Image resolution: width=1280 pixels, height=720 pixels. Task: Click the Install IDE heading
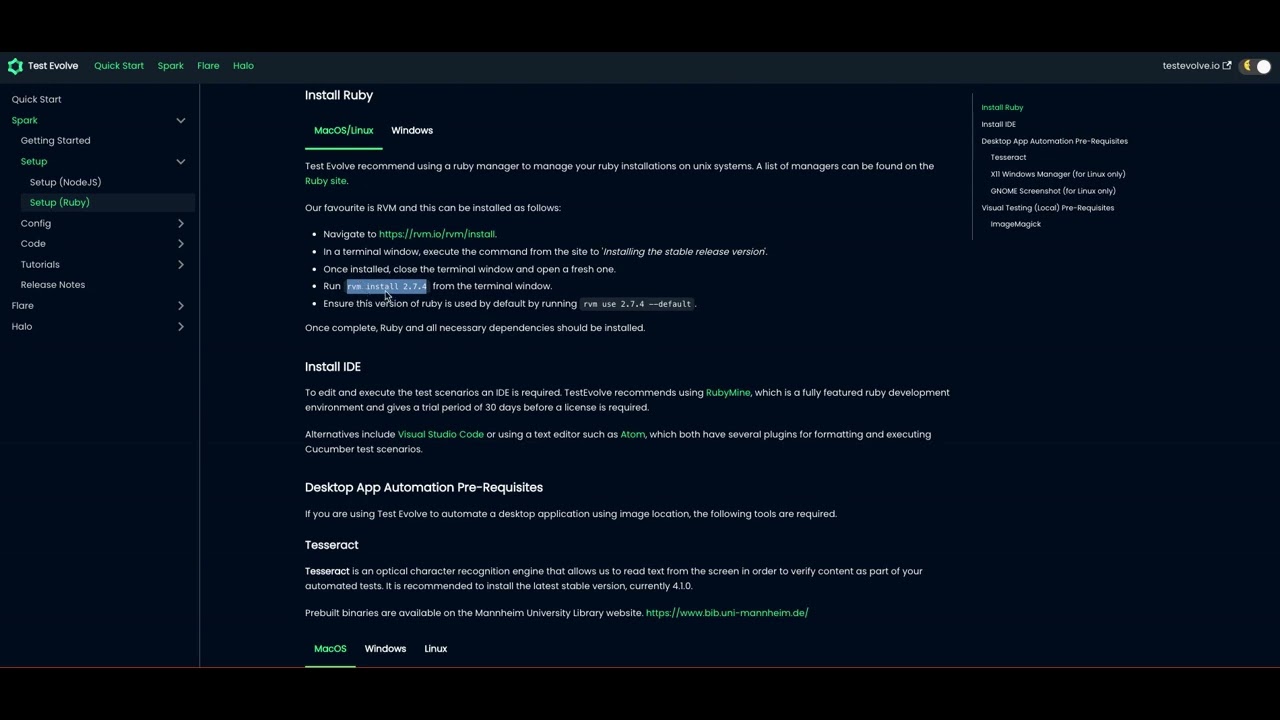[x=333, y=367]
